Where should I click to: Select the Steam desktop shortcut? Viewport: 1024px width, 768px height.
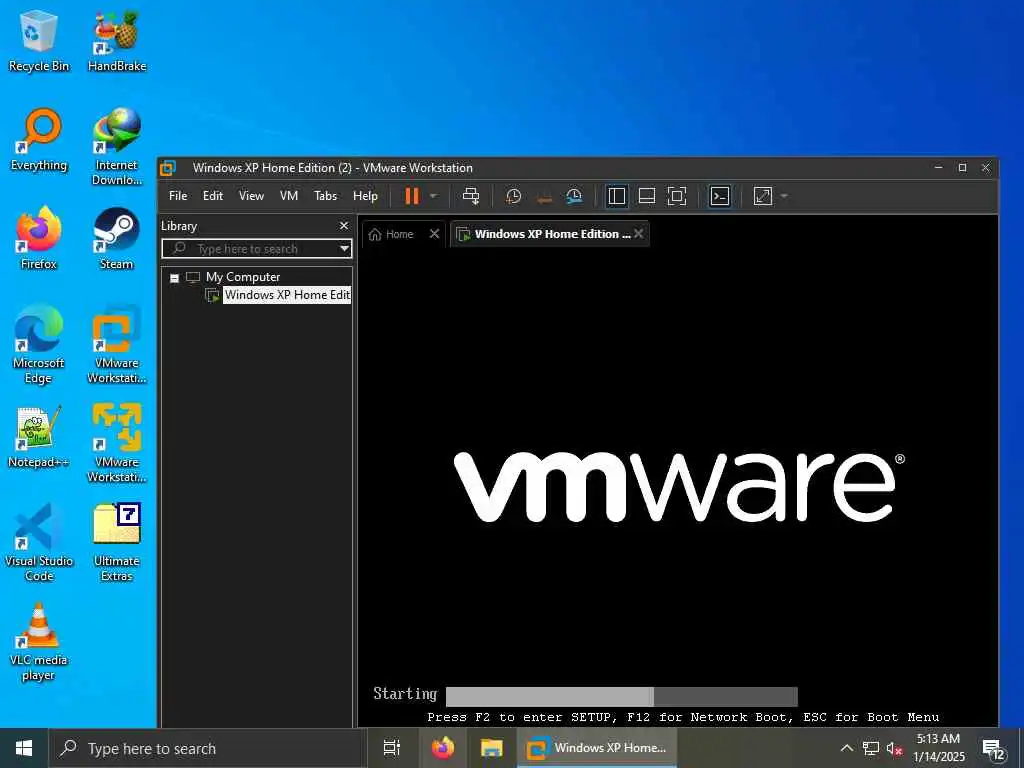(x=117, y=238)
